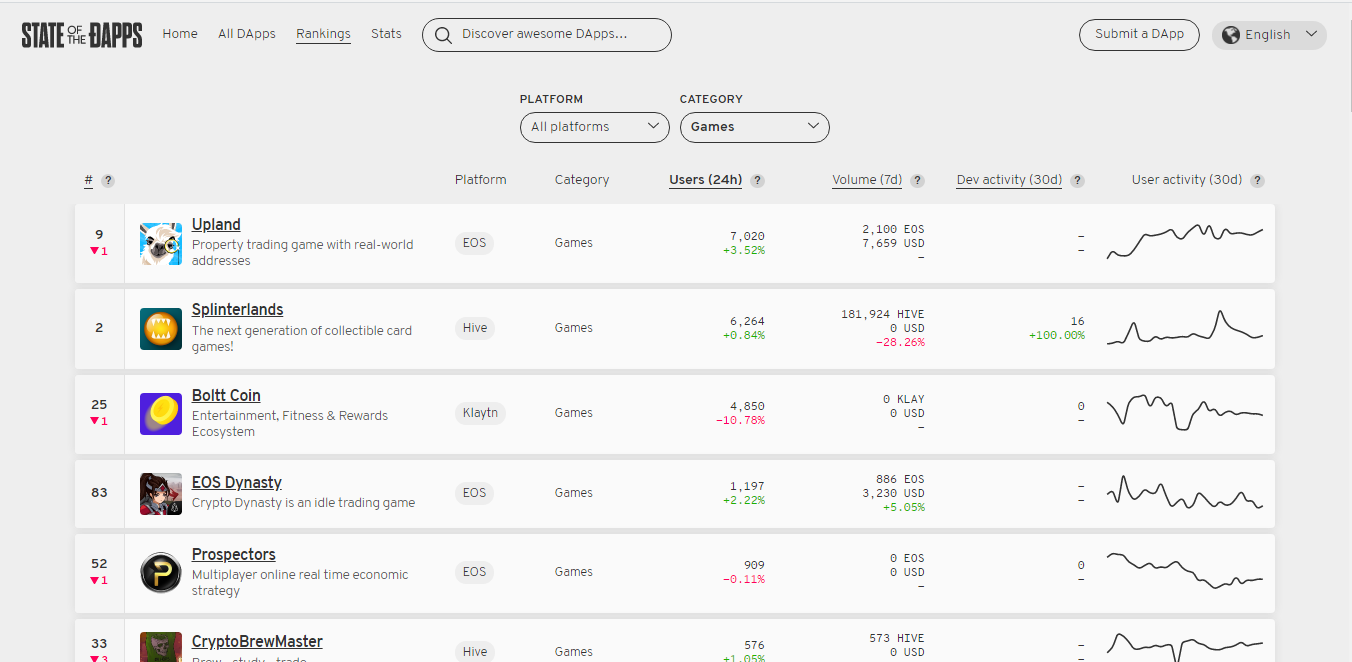The width and height of the screenshot is (1352, 662).
Task: Click Games category in Upland row
Action: pyautogui.click(x=574, y=243)
